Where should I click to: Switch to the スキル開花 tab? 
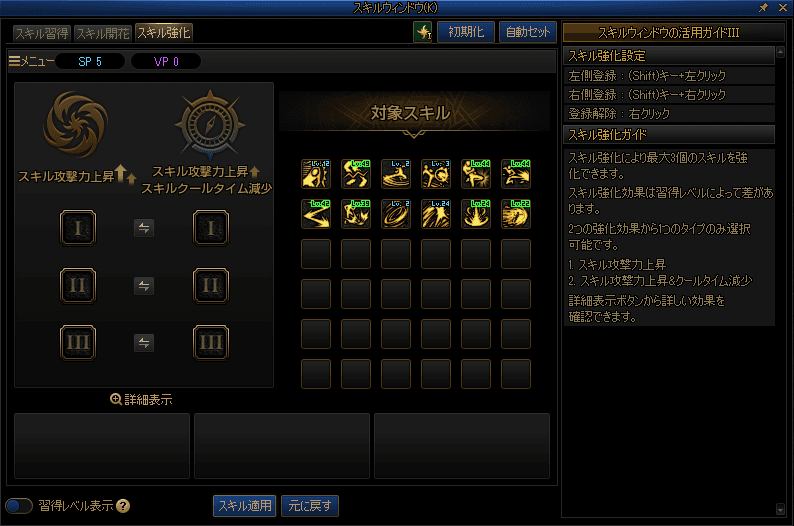pos(103,33)
